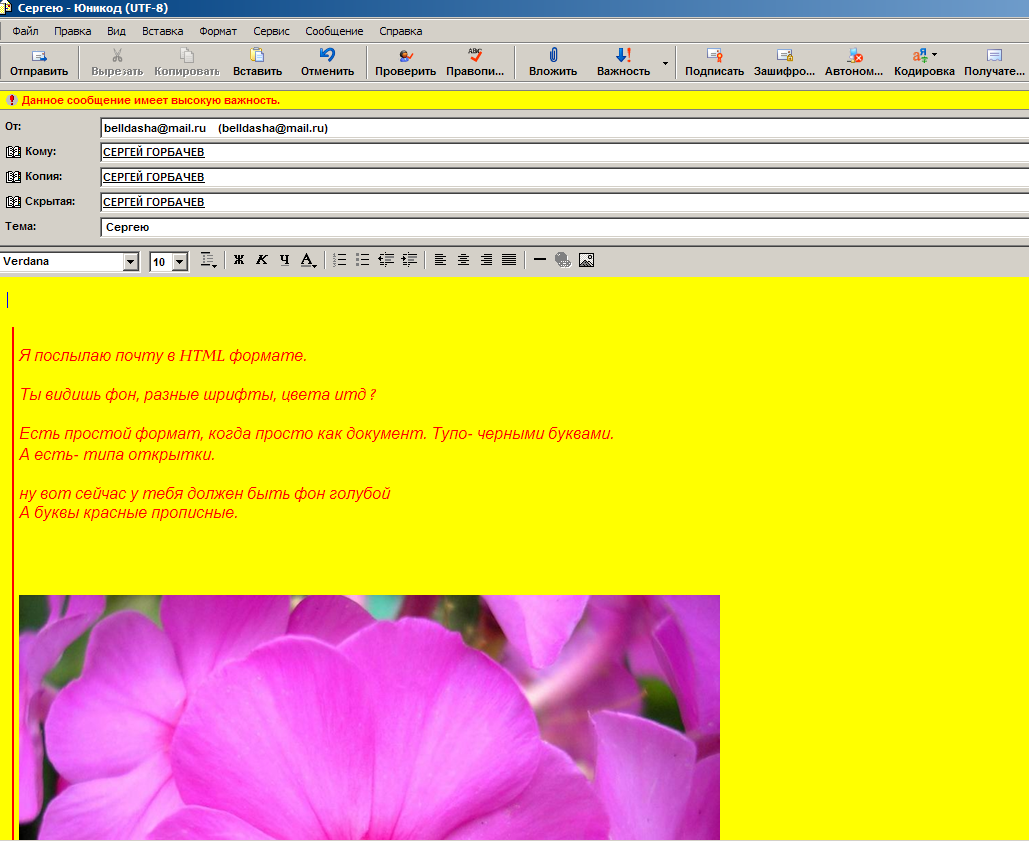Encrypt the message using Зашифро... button
This screenshot has width=1029, height=841.
[784, 62]
